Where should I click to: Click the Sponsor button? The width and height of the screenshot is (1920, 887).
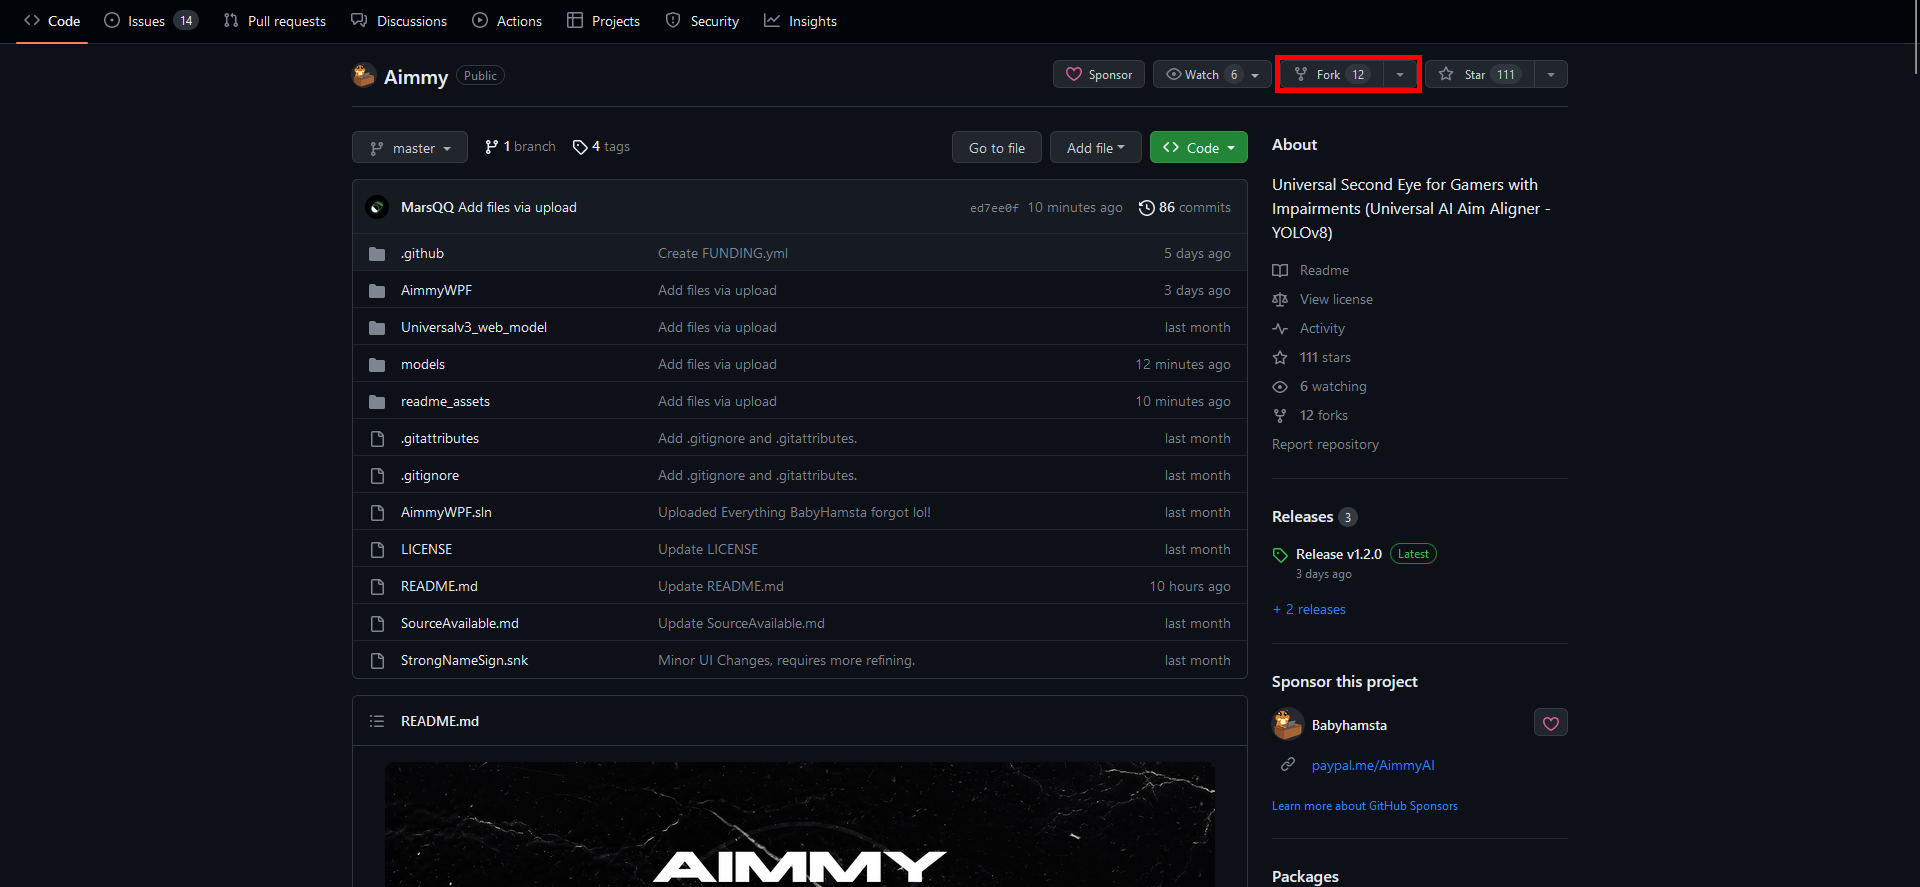click(1099, 74)
